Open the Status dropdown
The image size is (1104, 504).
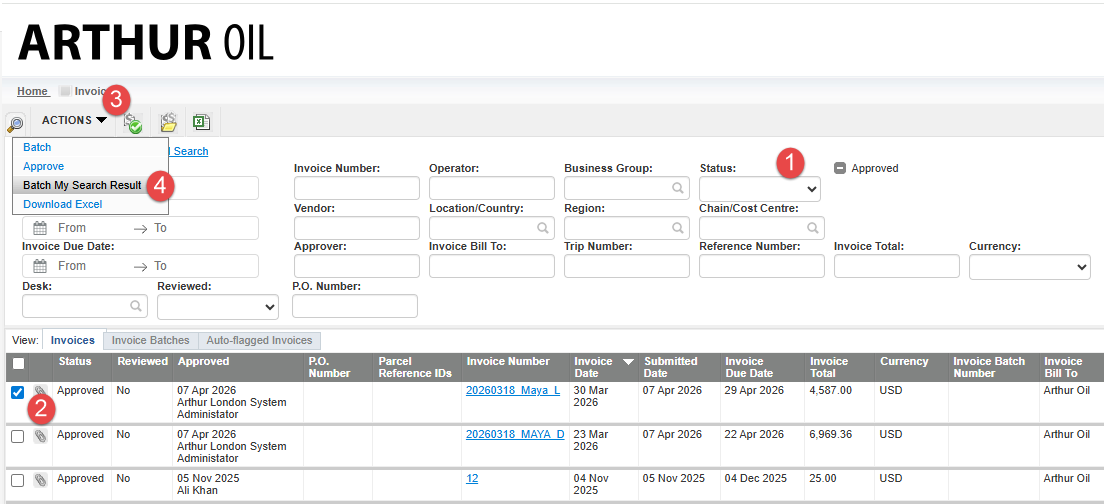click(x=760, y=189)
